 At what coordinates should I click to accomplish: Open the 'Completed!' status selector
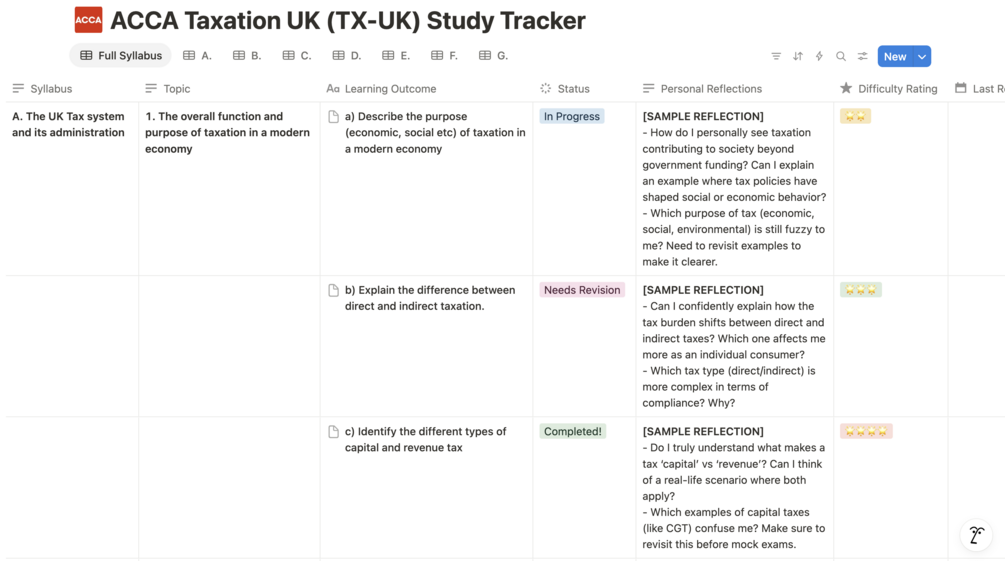click(x=572, y=432)
